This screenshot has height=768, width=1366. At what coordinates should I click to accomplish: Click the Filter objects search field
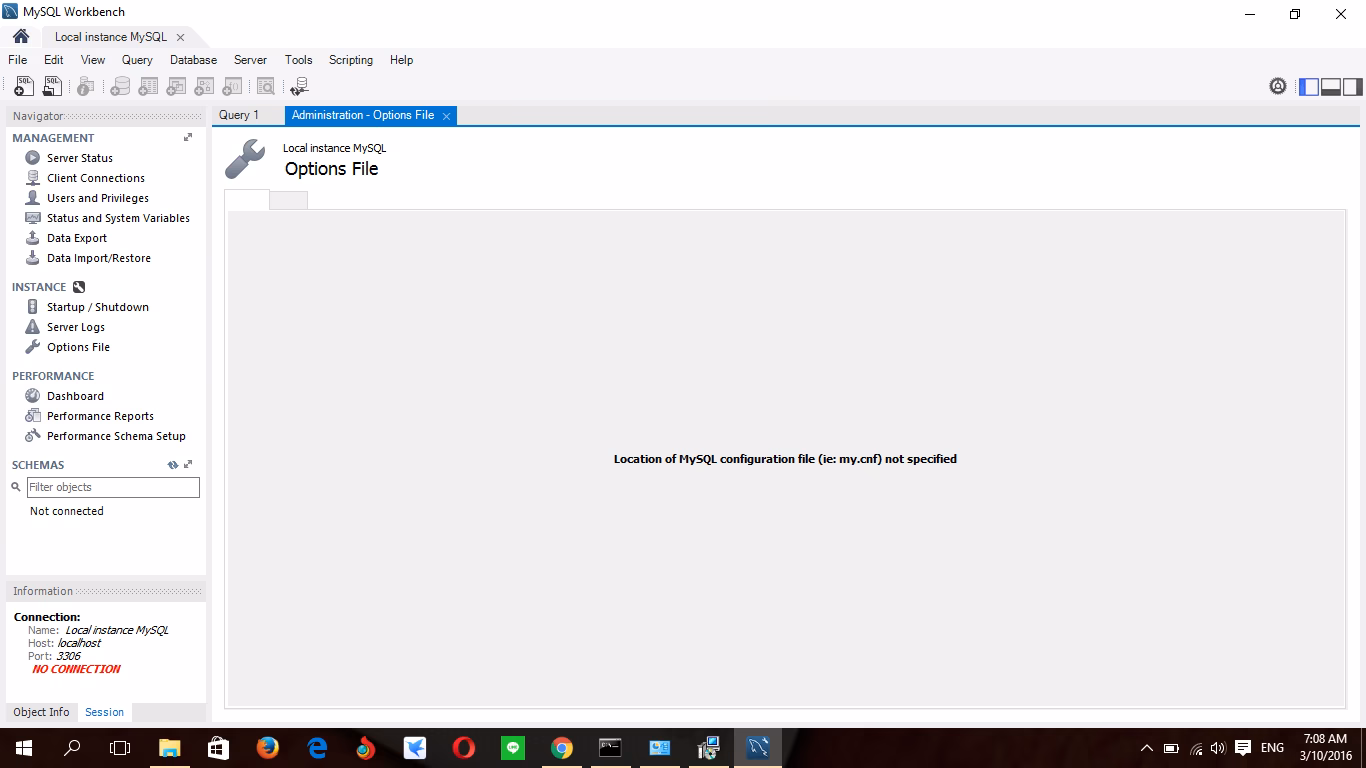(112, 487)
